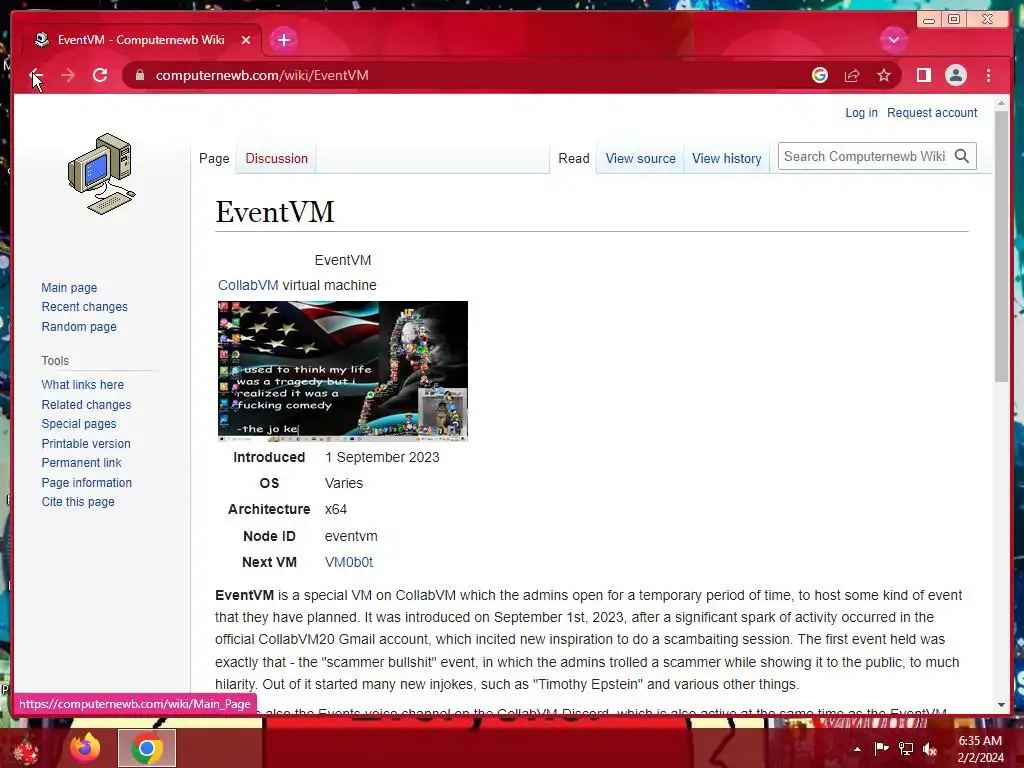Click the scrollbar up arrow
The image size is (1024, 768).
pos(1001,103)
